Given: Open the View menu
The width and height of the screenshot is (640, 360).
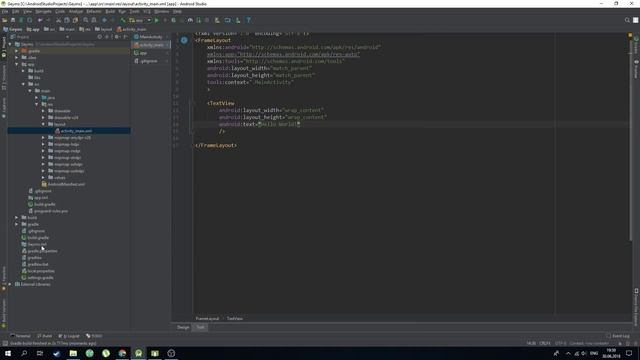Looking at the screenshot, I should tap(27, 11).
